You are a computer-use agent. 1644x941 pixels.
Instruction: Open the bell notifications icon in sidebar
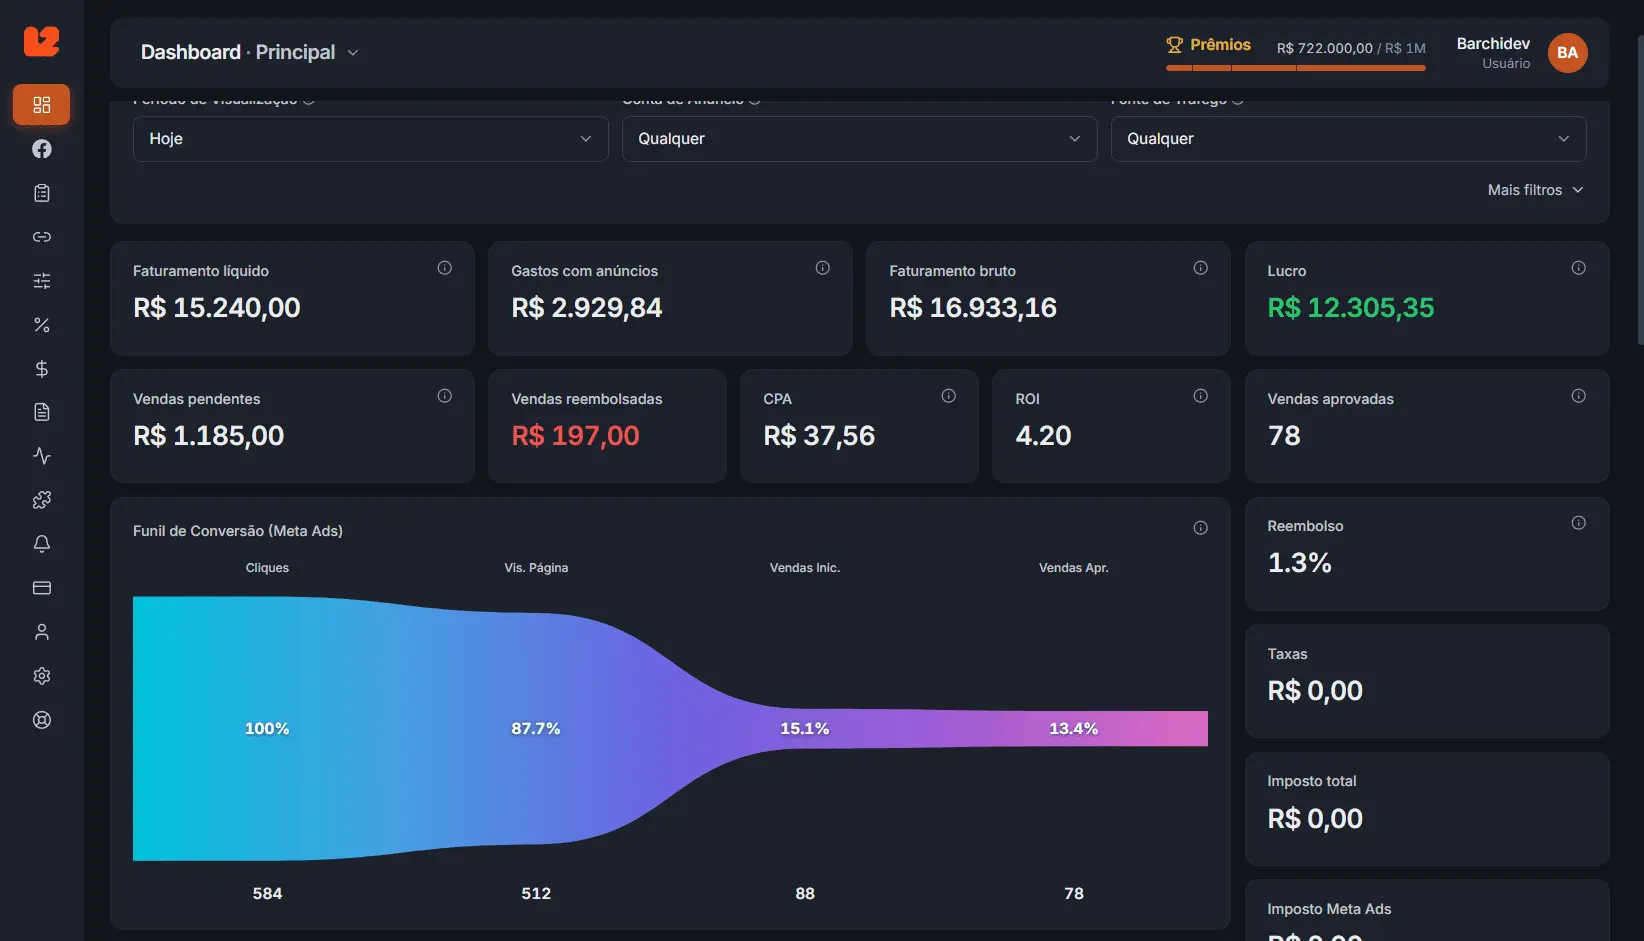(x=41, y=544)
